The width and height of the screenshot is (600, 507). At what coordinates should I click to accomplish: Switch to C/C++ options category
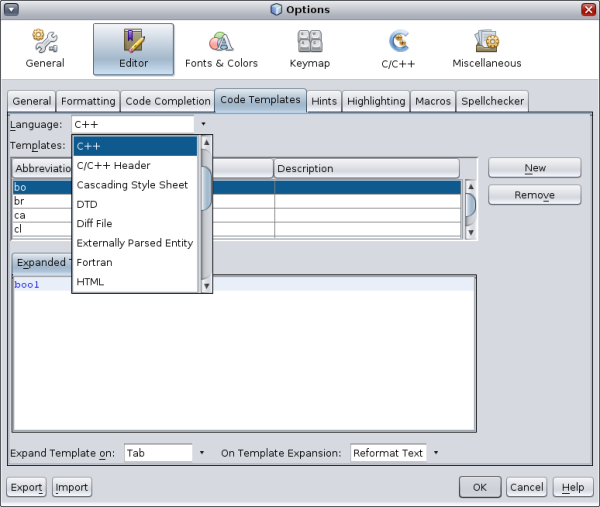coord(400,49)
